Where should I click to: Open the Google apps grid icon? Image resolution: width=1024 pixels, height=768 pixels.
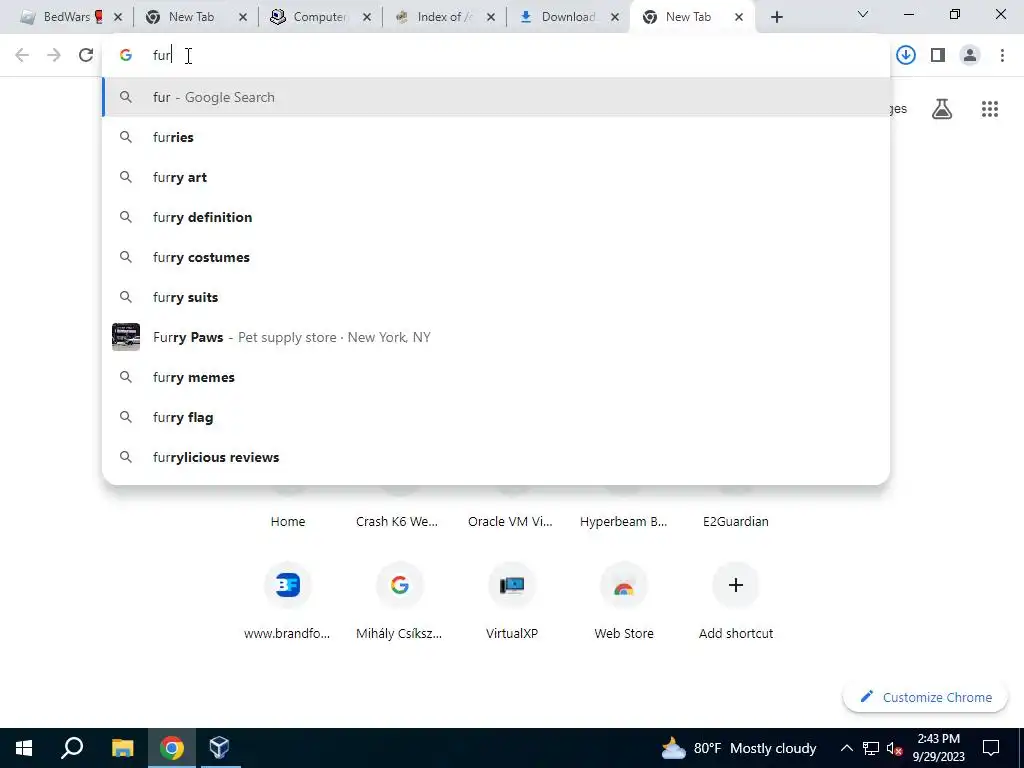point(989,109)
